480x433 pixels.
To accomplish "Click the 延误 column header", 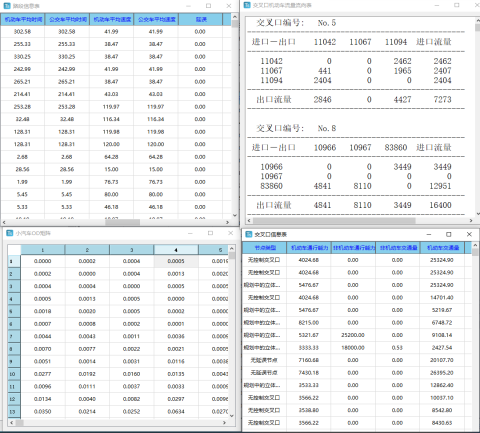I will pyautogui.click(x=200, y=19).
